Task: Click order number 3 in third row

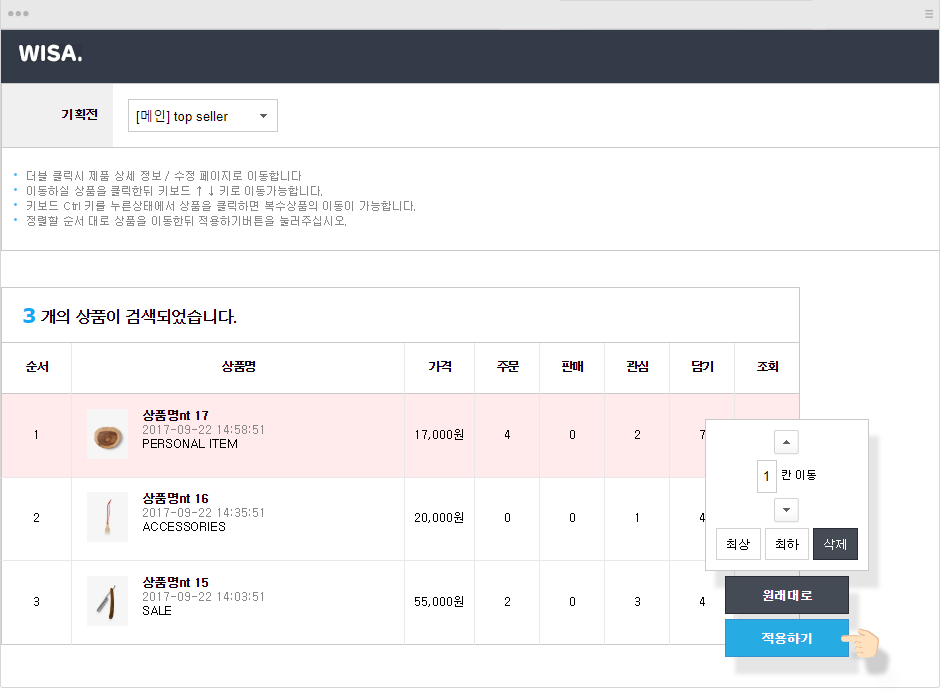Action: pos(37,601)
